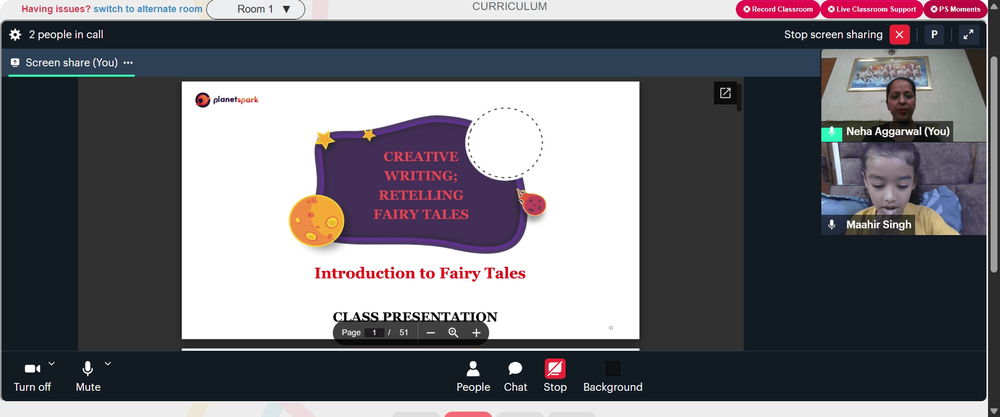
Task: Stop sharing via Stop button
Action: click(555, 377)
